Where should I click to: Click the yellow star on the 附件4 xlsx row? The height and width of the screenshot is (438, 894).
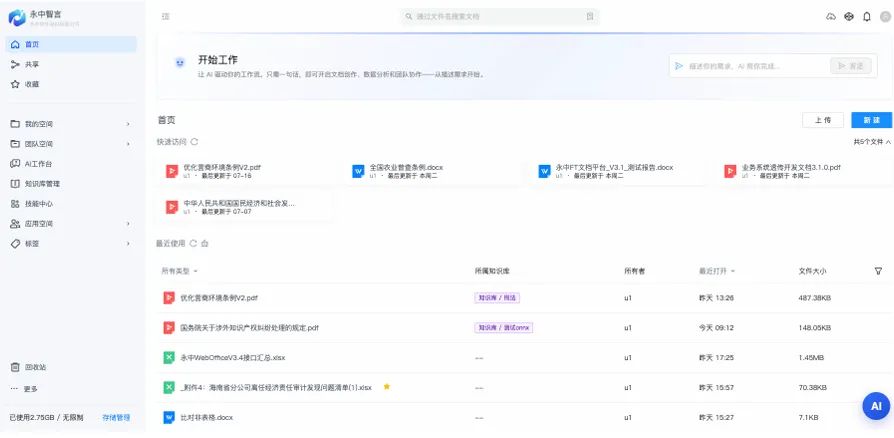point(387,387)
